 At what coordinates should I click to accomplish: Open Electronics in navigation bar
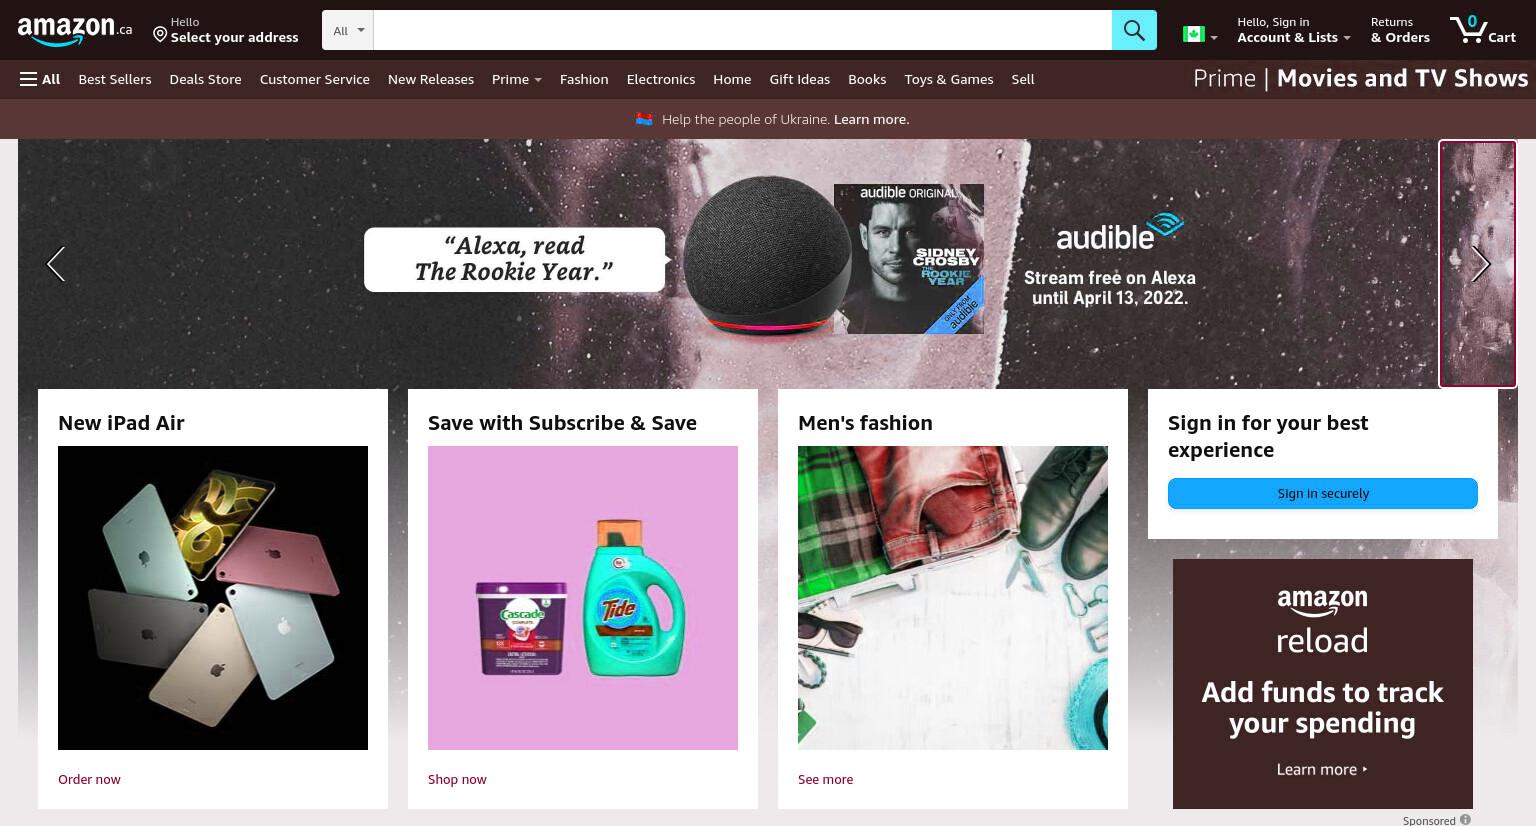pos(661,79)
